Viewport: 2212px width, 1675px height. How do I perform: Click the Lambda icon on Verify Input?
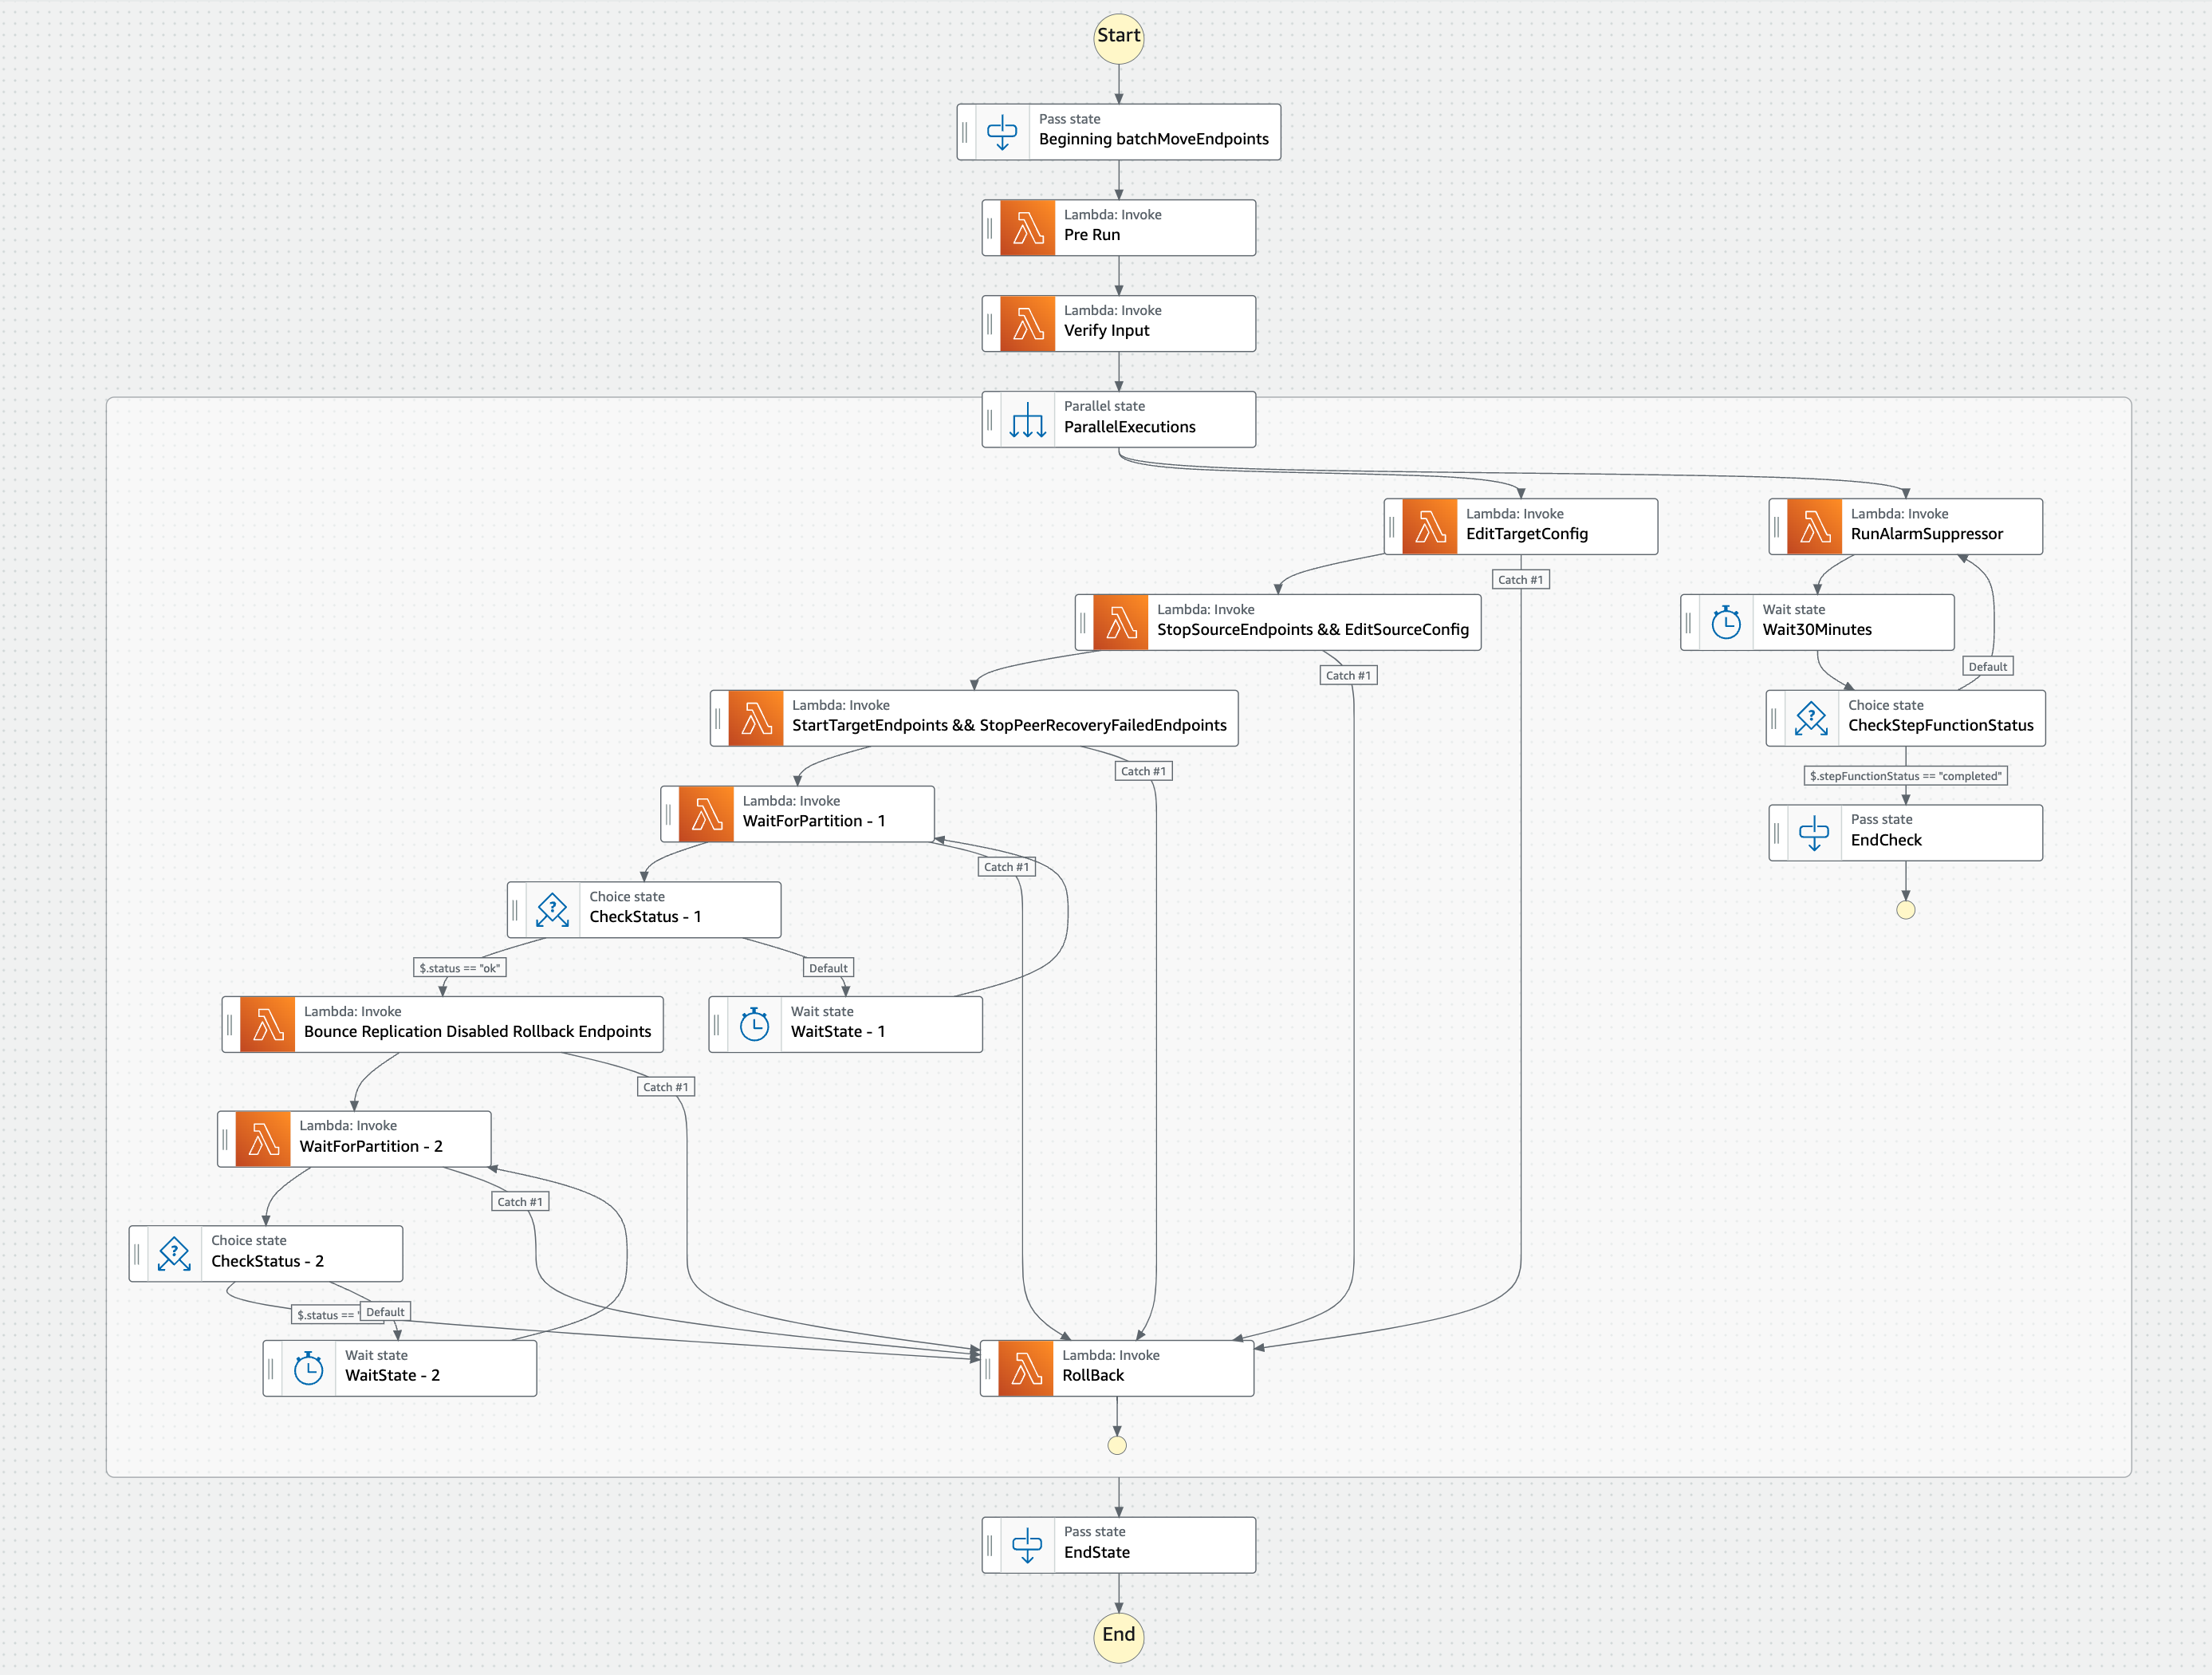click(x=1028, y=324)
